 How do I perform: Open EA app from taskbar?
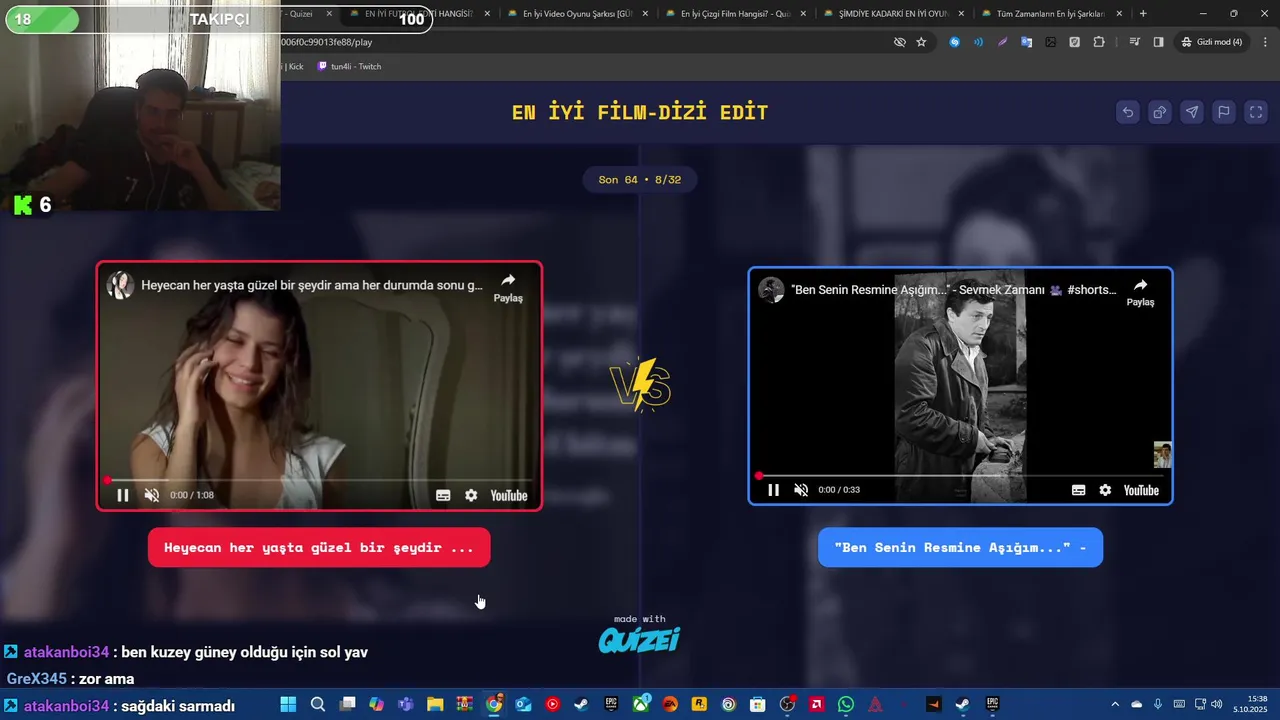click(670, 704)
